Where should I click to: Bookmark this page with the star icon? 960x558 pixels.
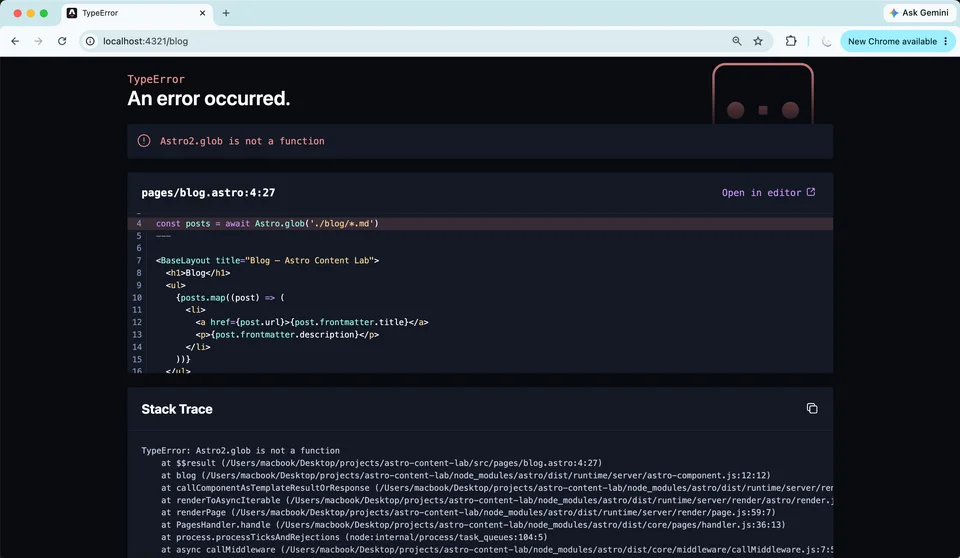(x=758, y=41)
